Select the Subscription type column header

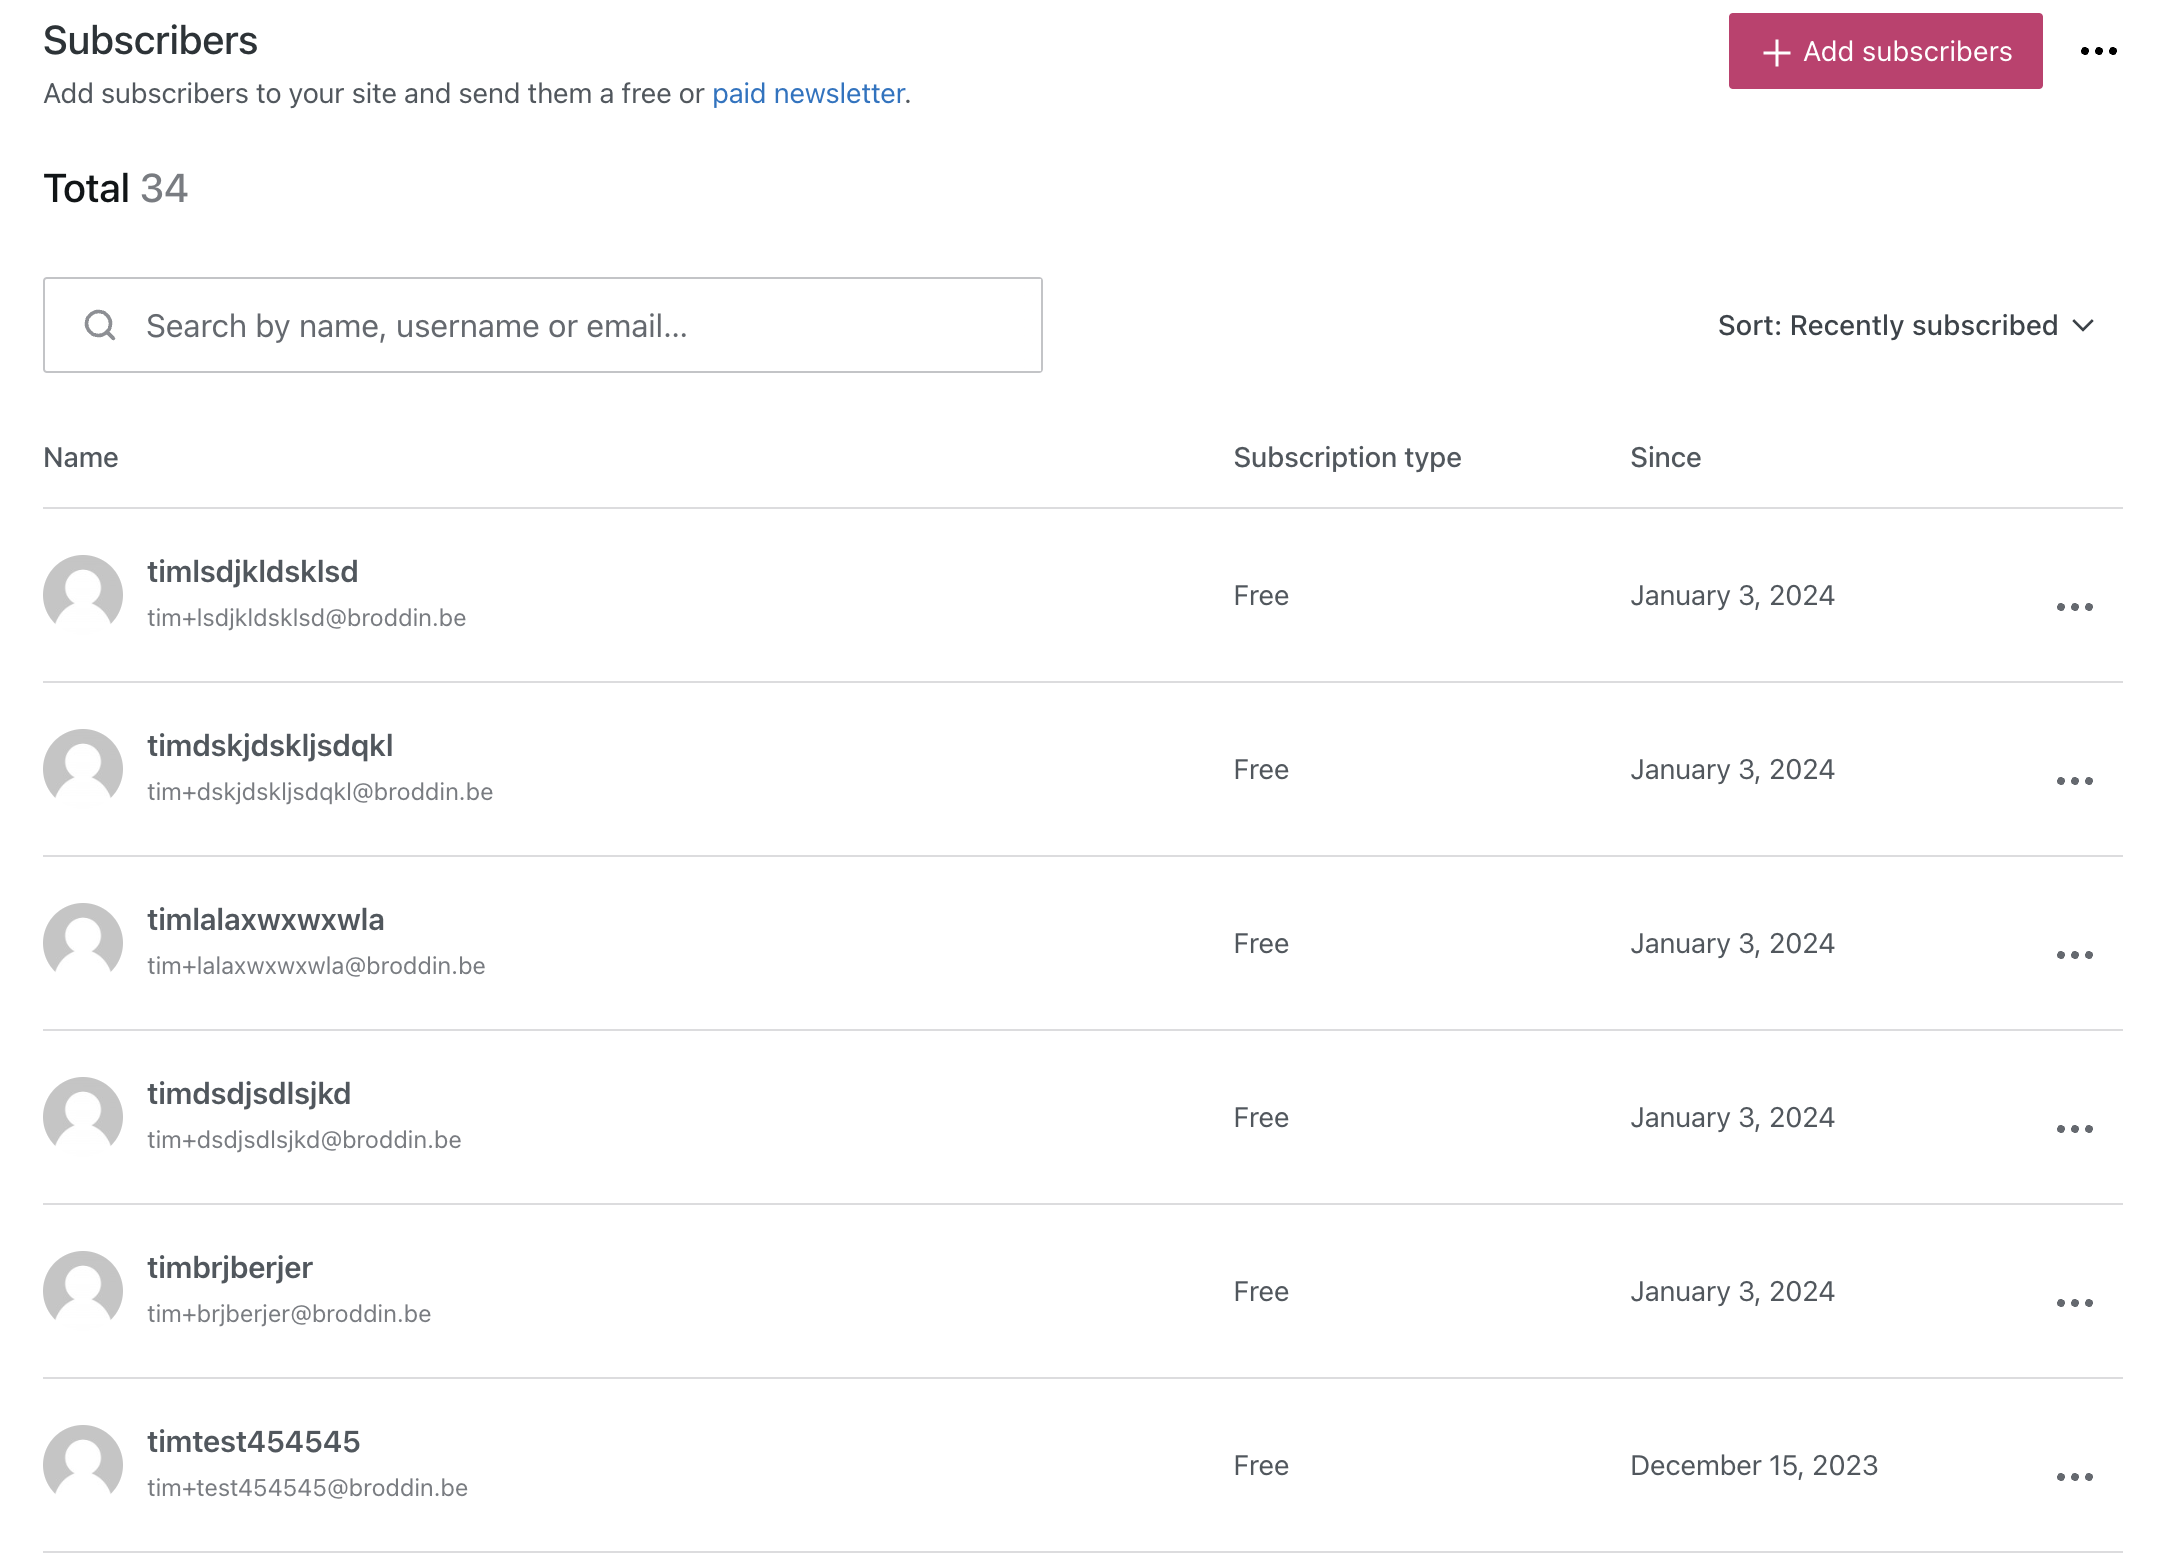click(1346, 456)
